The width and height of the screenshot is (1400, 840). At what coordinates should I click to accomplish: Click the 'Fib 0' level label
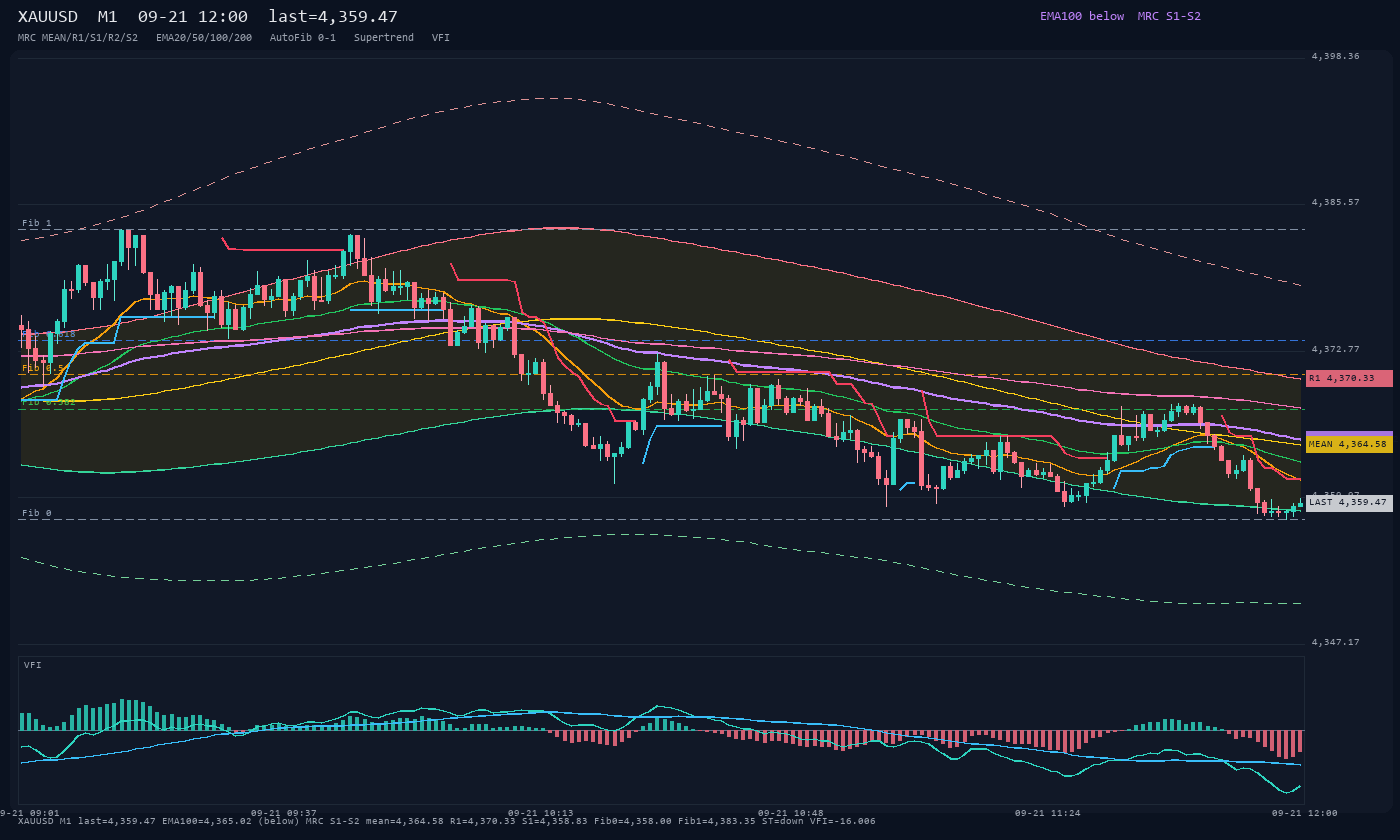coord(37,513)
